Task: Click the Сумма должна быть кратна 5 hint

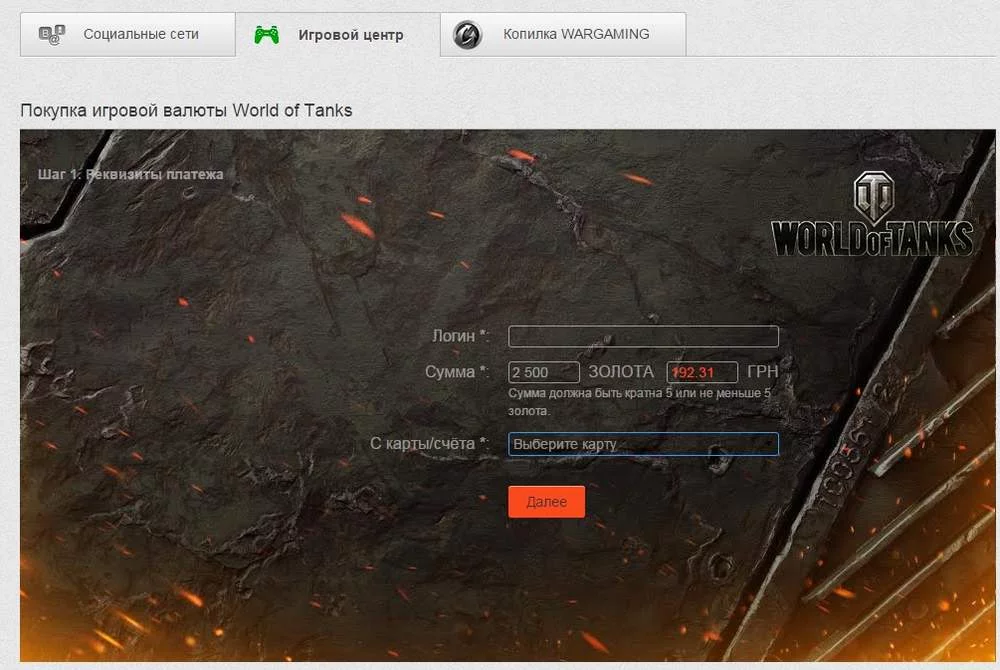Action: (x=639, y=402)
